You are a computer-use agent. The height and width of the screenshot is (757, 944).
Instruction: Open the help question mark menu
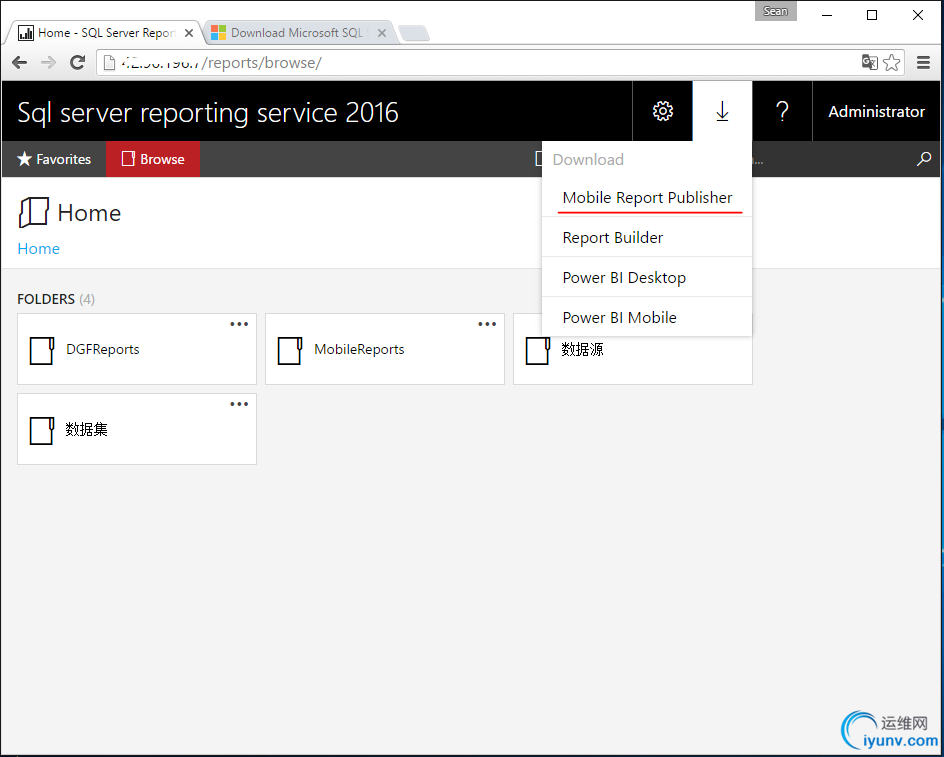tap(781, 111)
